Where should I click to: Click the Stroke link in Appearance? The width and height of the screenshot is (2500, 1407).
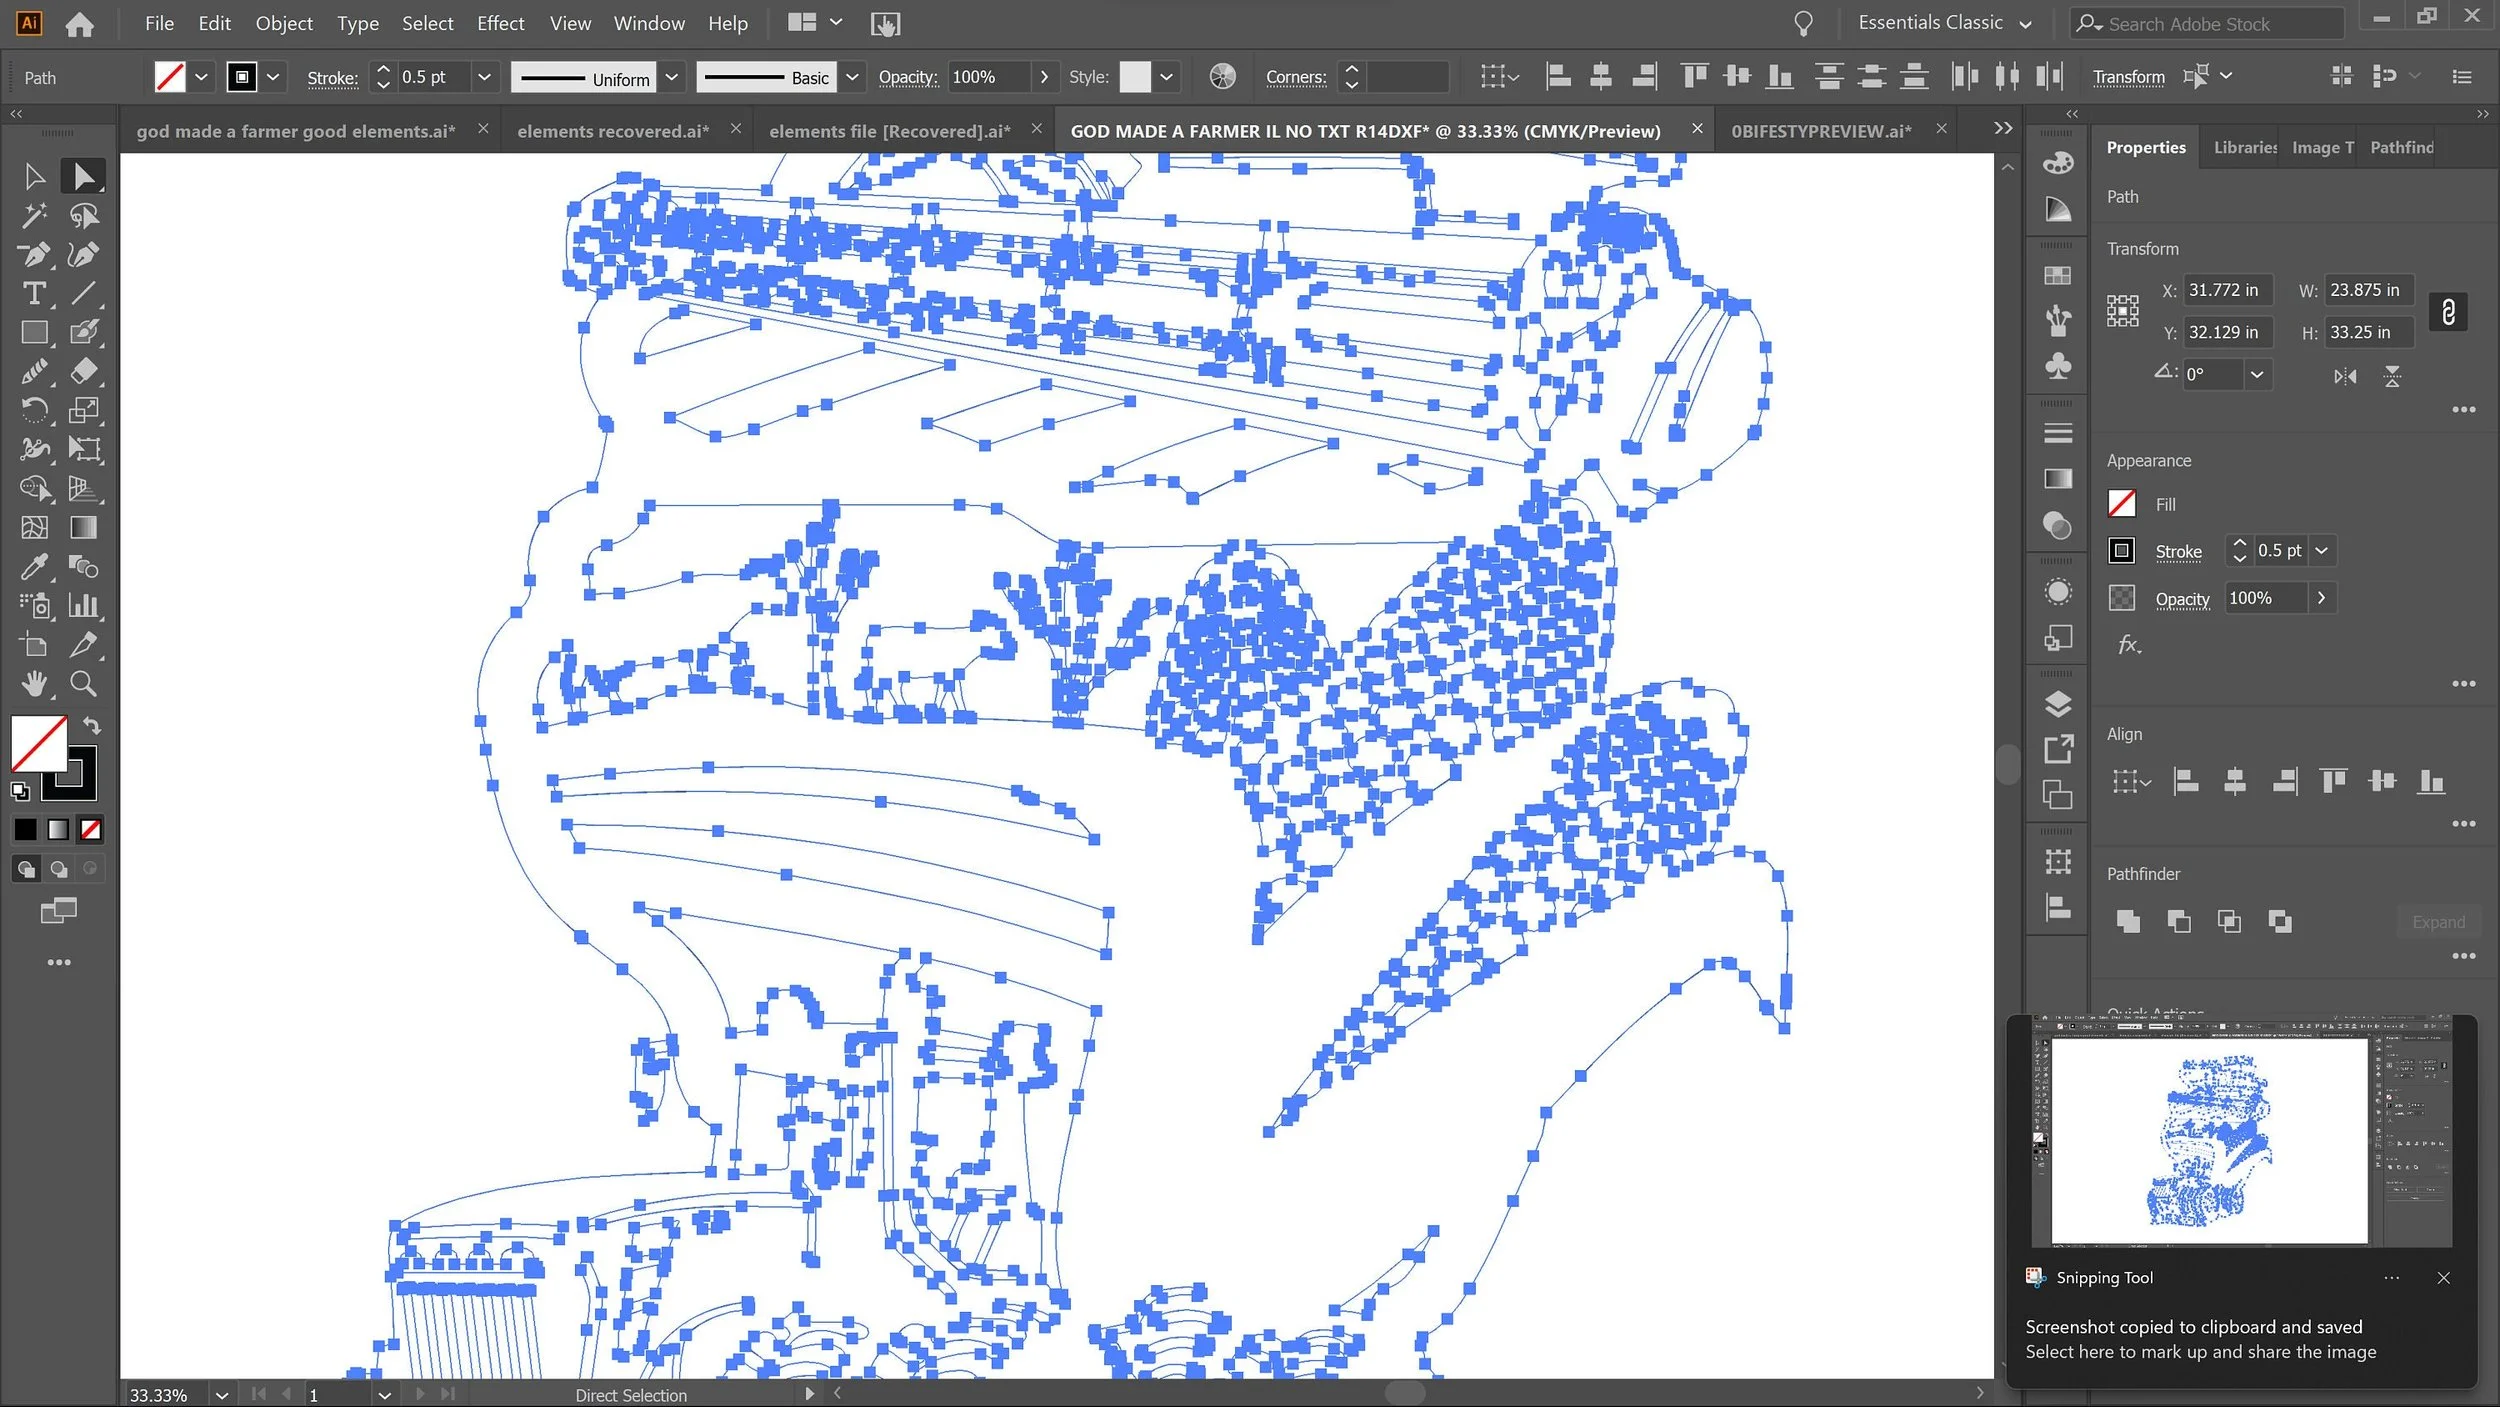pyautogui.click(x=2178, y=551)
